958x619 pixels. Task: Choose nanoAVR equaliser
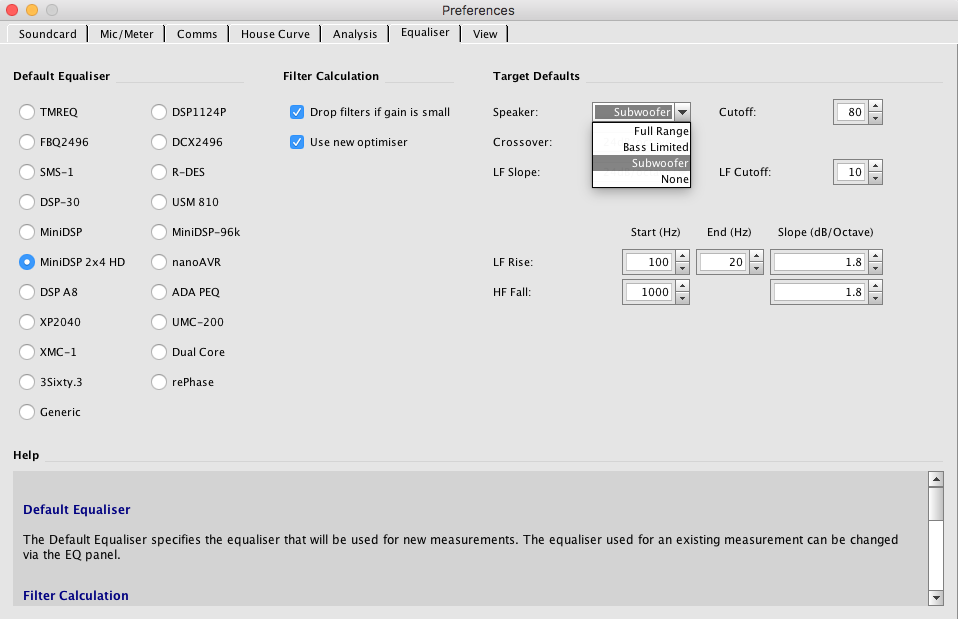click(x=186, y=262)
